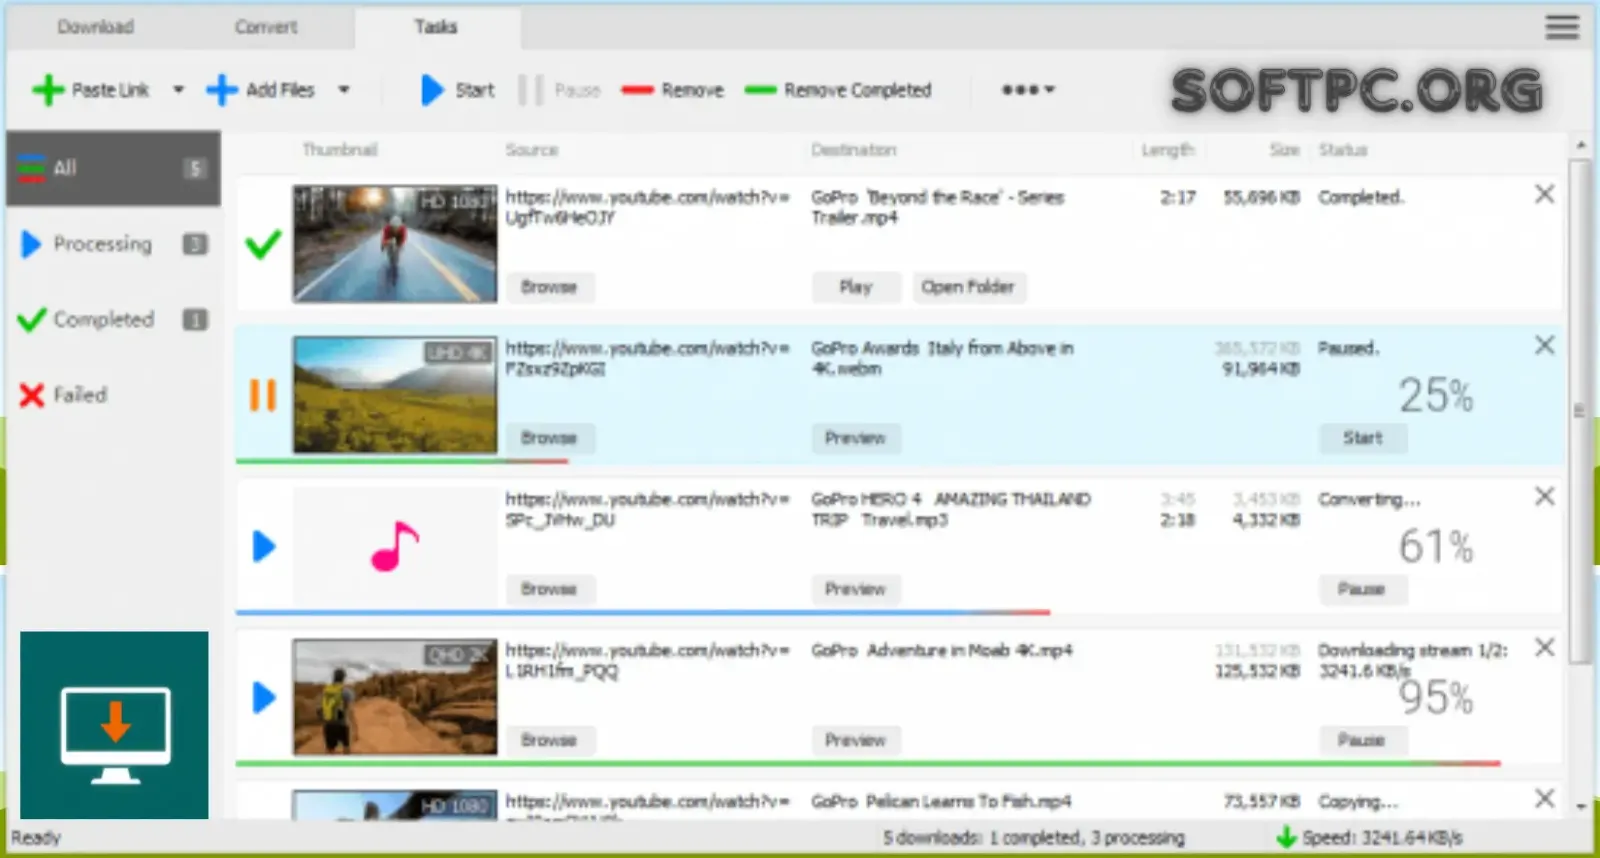Pause the converting 61% task
The width and height of the screenshot is (1600, 858).
(1362, 589)
